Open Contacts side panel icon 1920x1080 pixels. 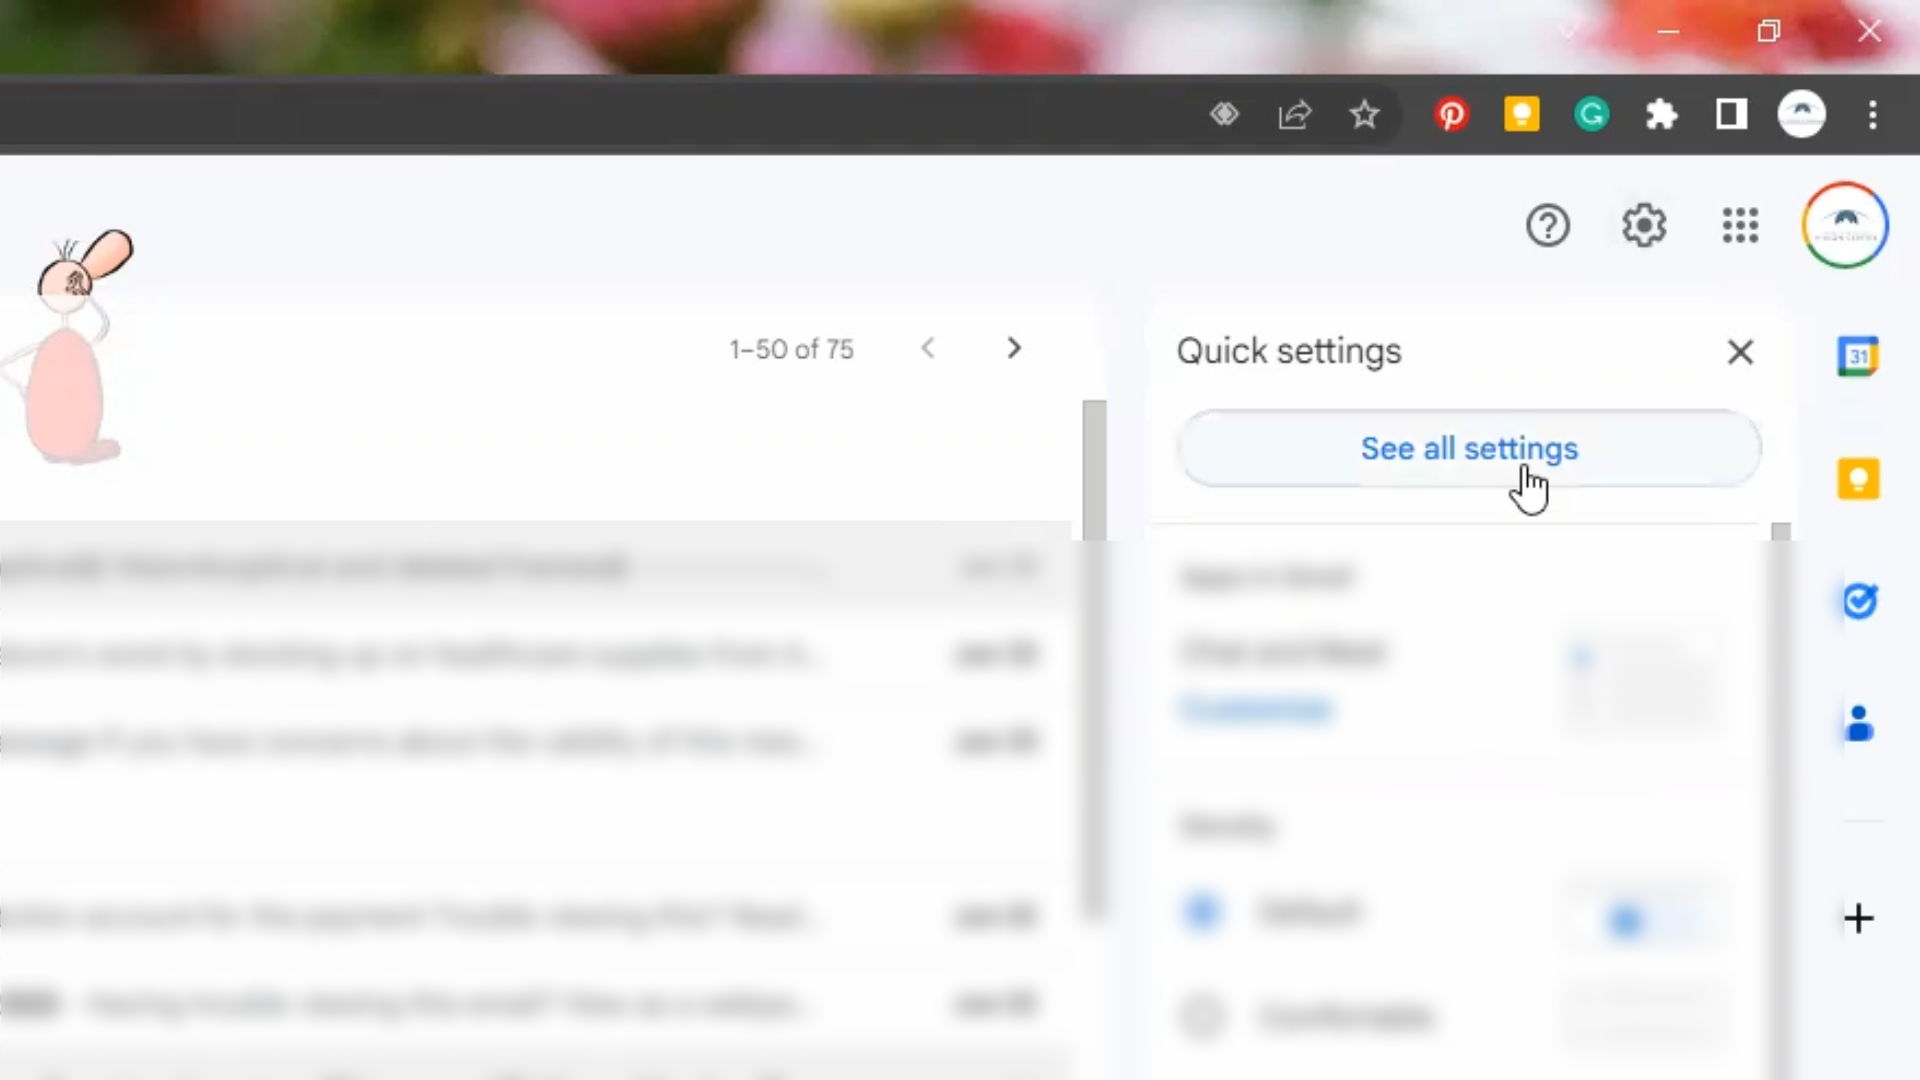(1858, 723)
